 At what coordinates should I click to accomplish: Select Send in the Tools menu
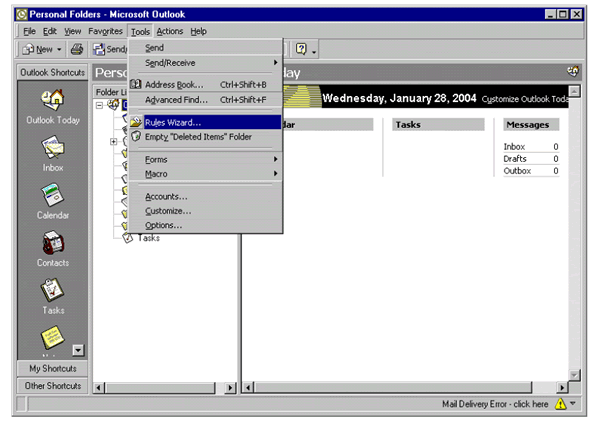[x=205, y=48]
